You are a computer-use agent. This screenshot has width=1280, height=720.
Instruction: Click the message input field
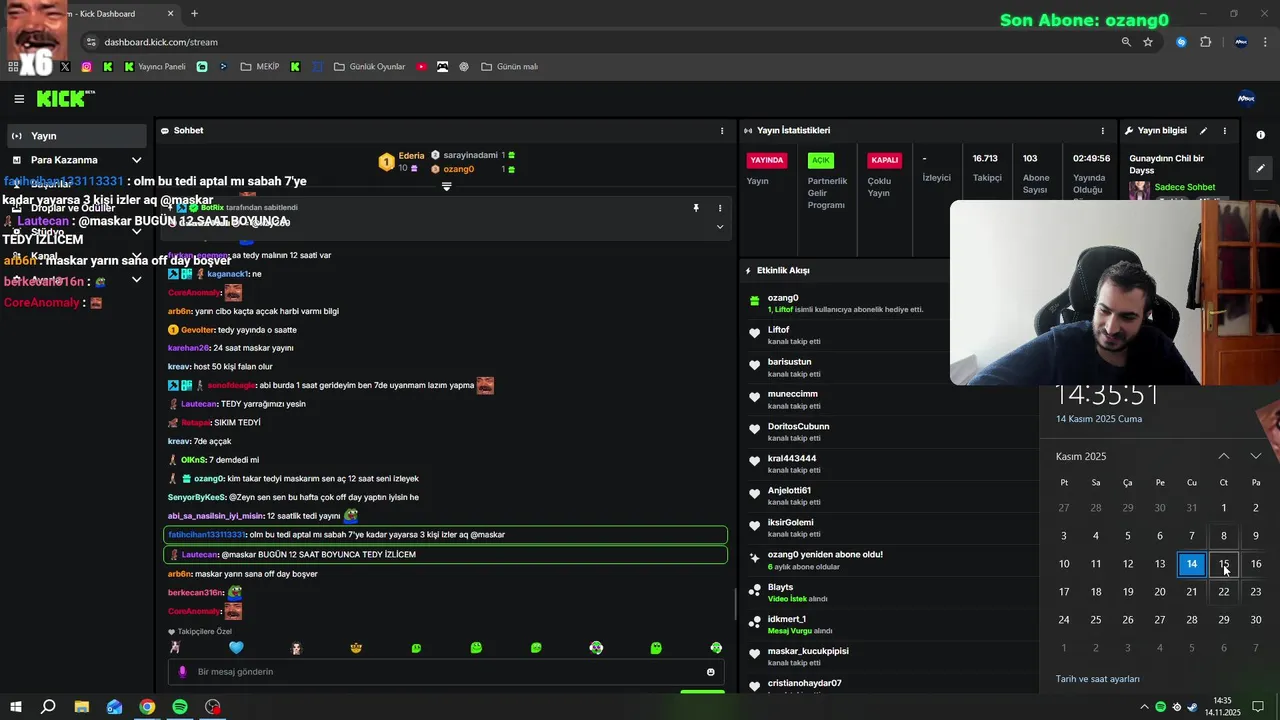tap(446, 672)
